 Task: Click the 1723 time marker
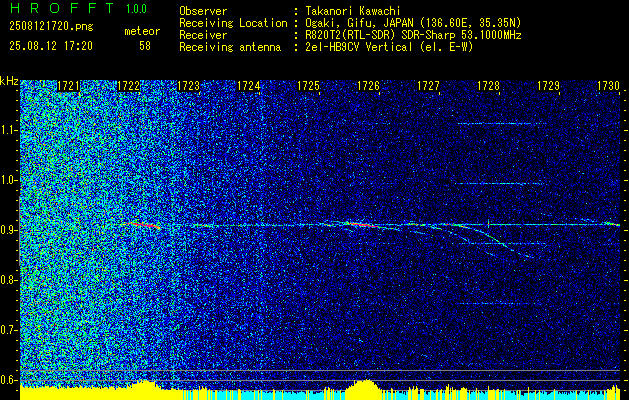tap(189, 86)
